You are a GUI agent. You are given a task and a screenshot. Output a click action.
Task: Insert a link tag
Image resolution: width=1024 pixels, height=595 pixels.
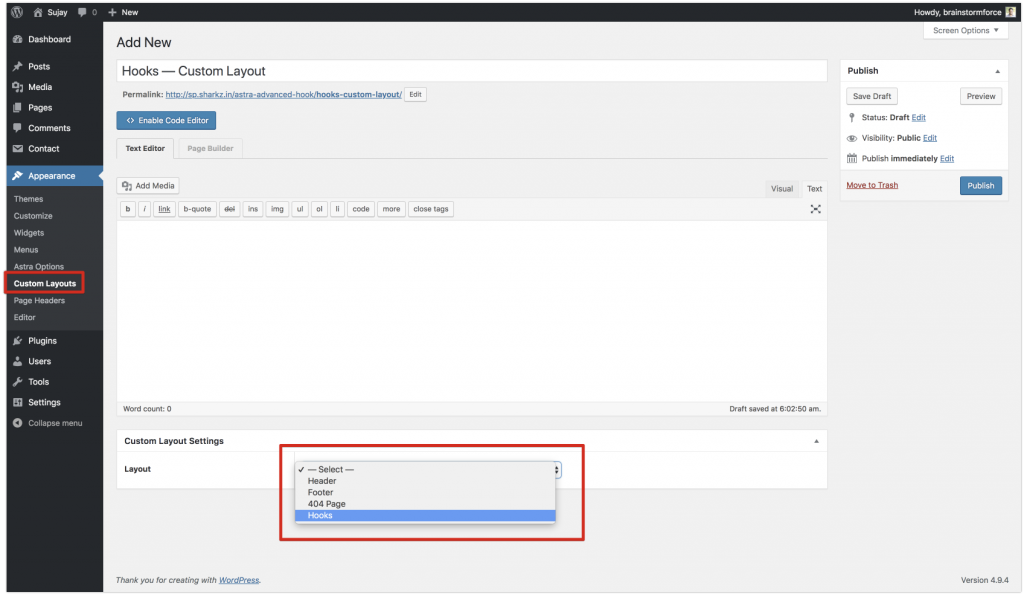pos(165,210)
